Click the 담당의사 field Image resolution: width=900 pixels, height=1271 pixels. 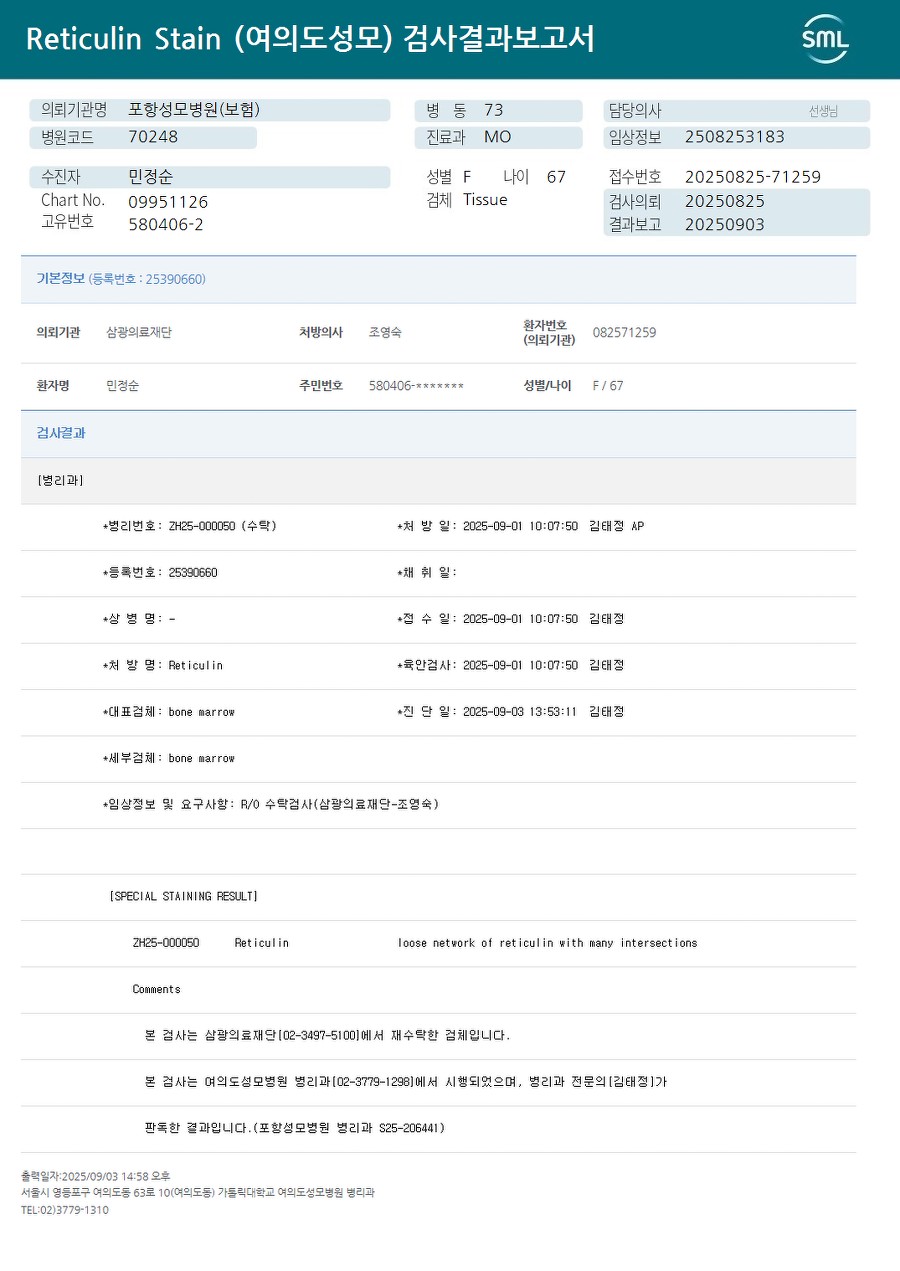(736, 111)
